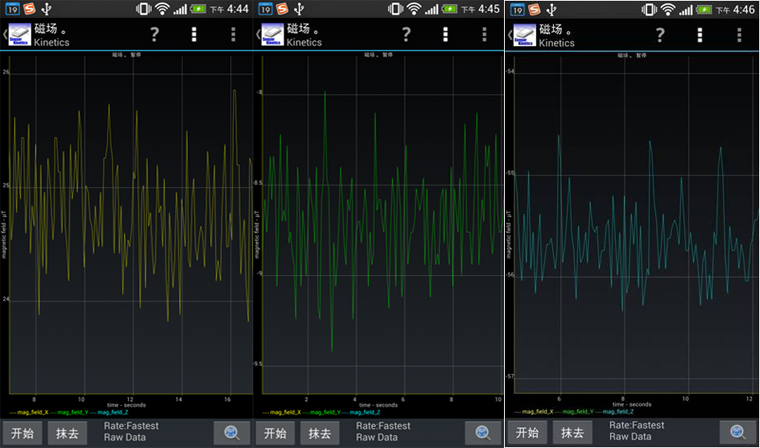This screenshot has height=448, width=760.
Task: Tap the Rate:Fastest text on 4:44 screen
Action: tap(131, 426)
